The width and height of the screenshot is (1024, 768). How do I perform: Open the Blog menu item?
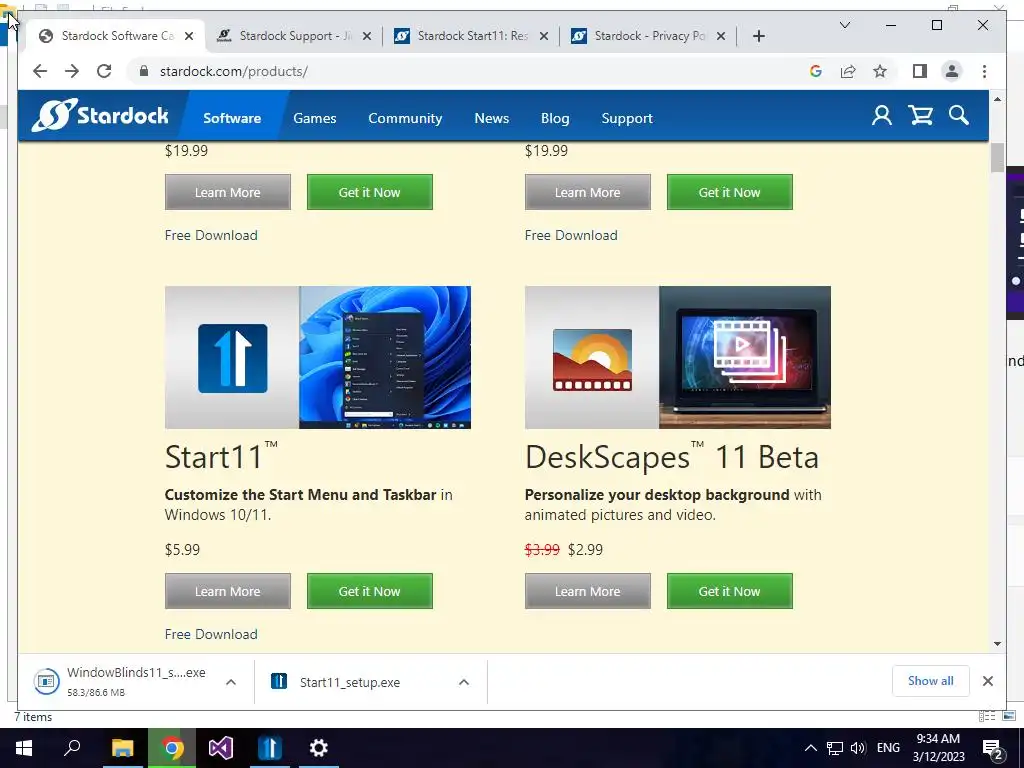click(x=555, y=118)
